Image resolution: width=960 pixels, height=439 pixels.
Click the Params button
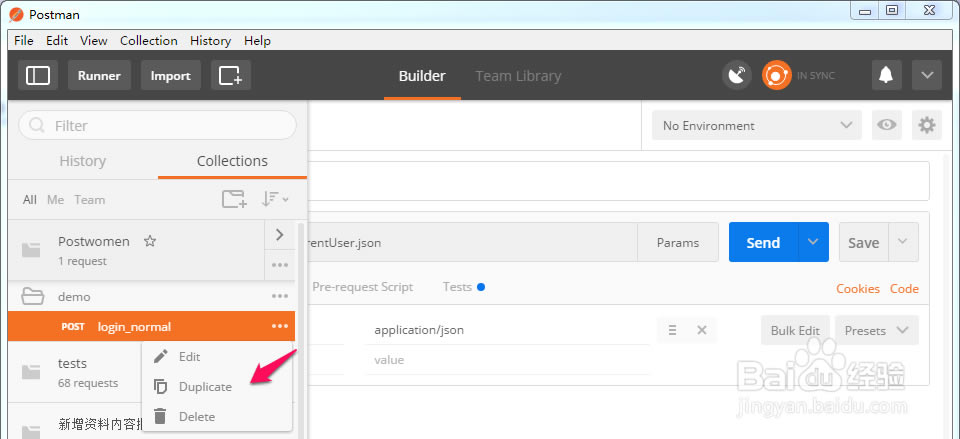tap(678, 242)
